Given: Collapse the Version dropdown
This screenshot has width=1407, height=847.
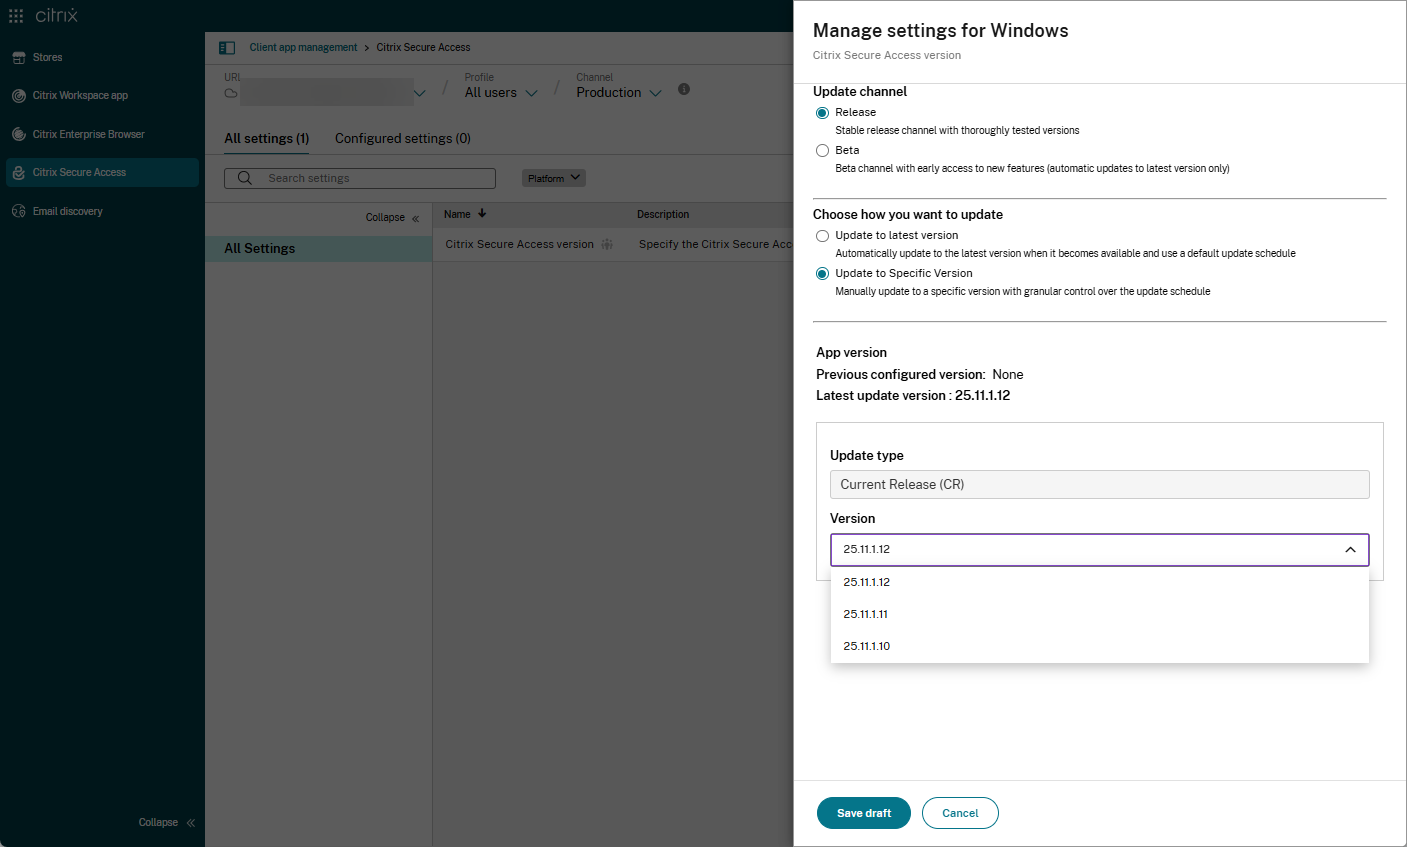Looking at the screenshot, I should click(1350, 550).
